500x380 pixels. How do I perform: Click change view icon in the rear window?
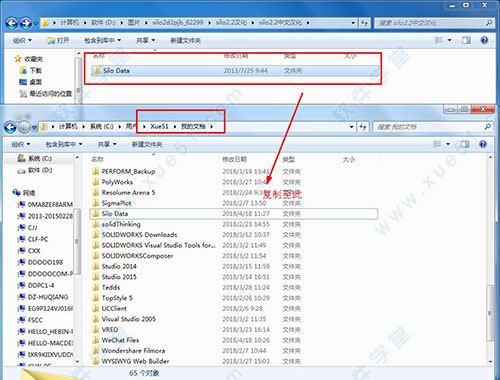[439, 40]
